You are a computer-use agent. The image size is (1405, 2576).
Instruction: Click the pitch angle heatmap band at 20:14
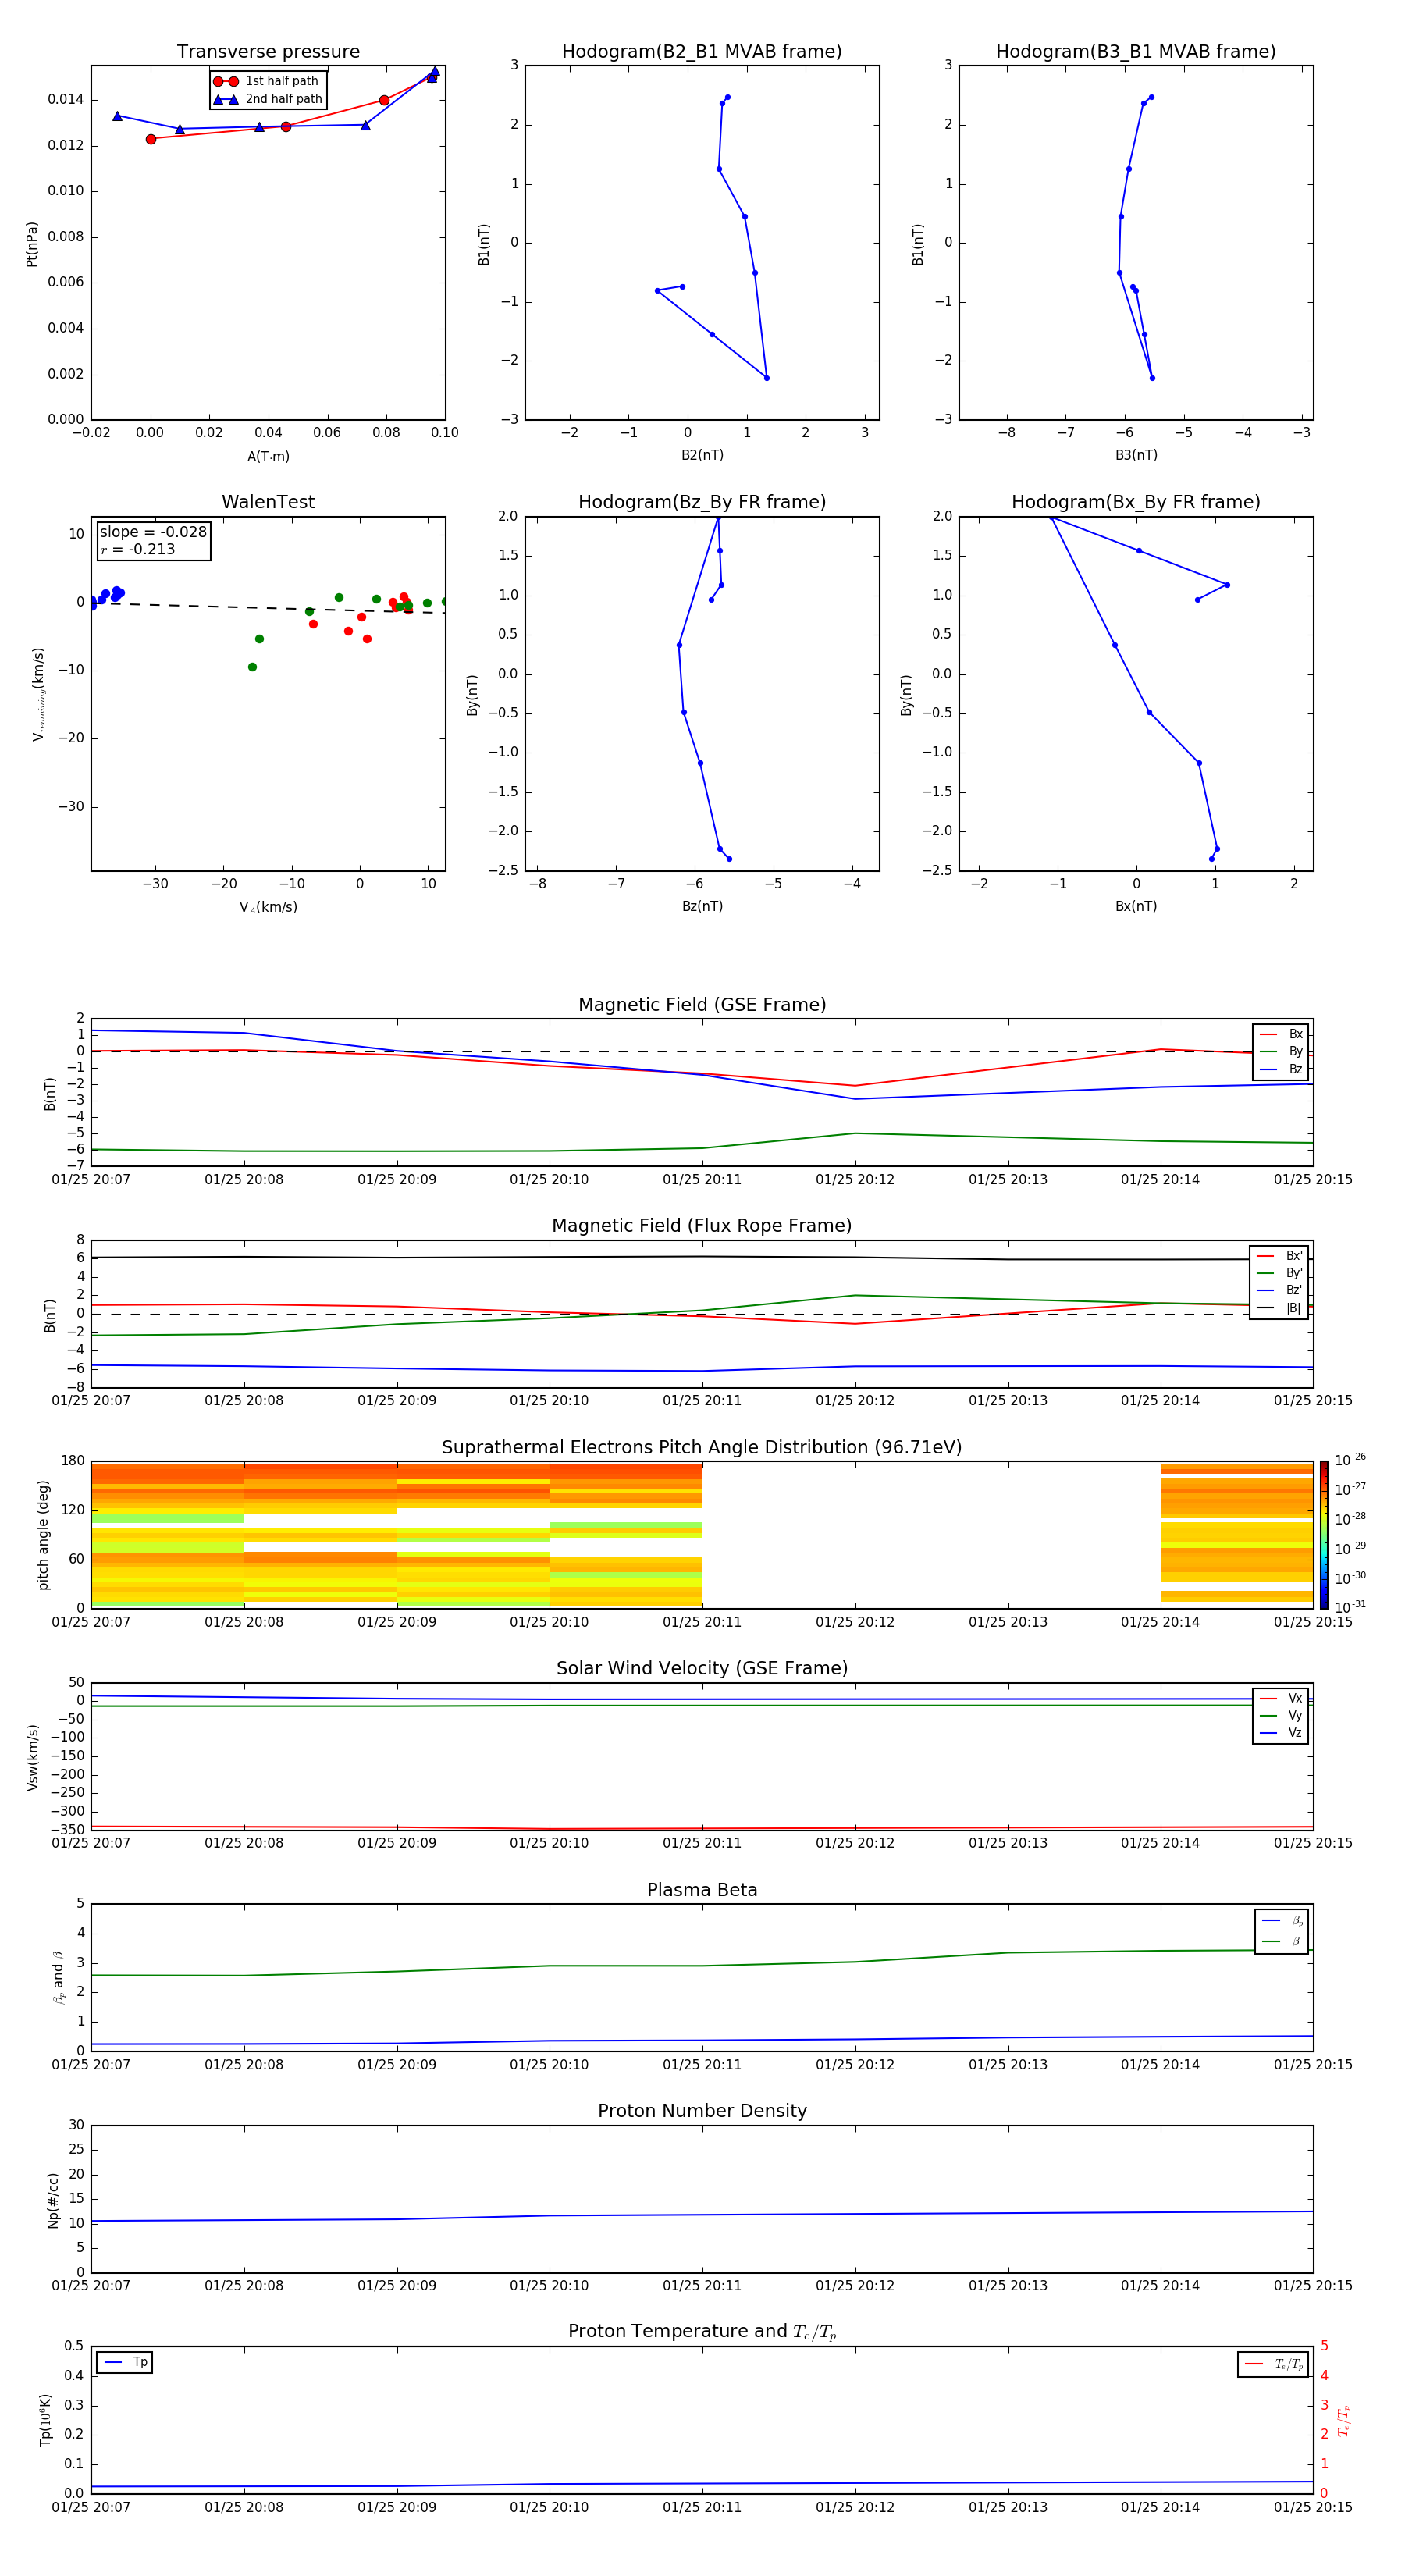[1237, 1535]
